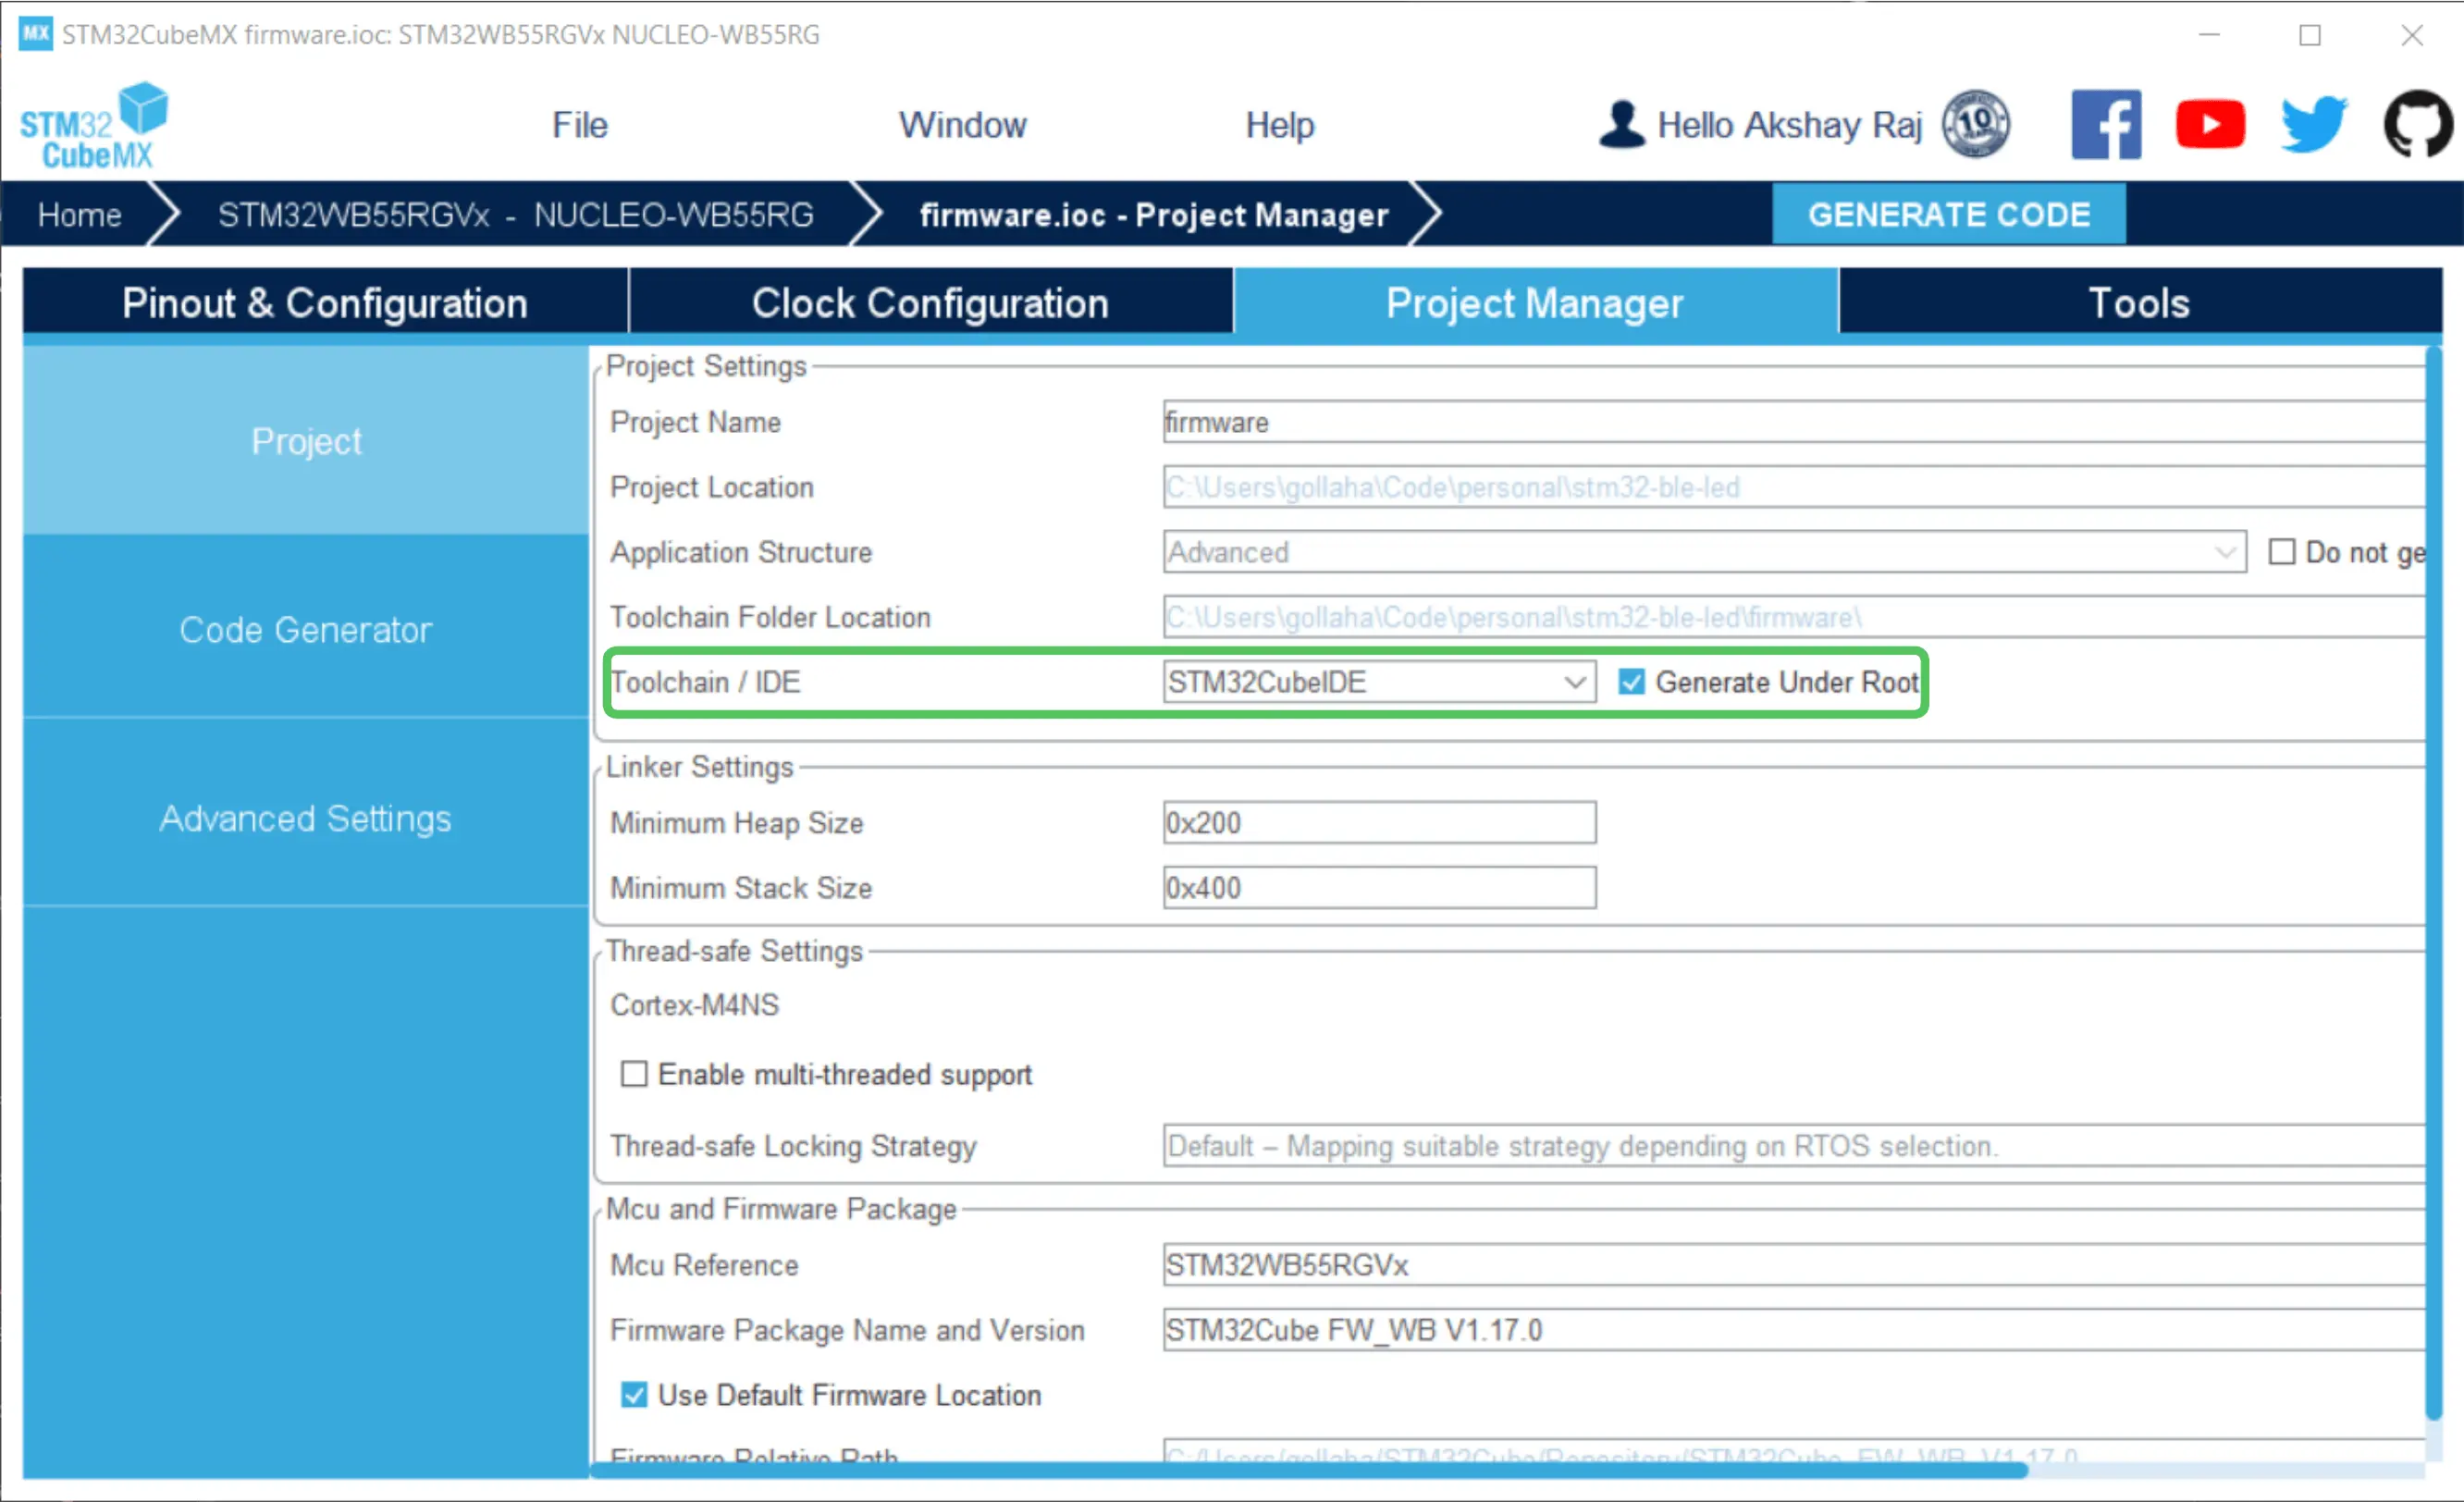Open the GitHub icon link

(x=2419, y=125)
